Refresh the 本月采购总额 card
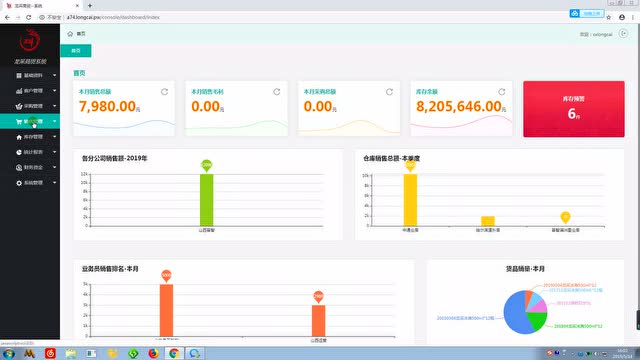The height and width of the screenshot is (360, 640). [389, 92]
